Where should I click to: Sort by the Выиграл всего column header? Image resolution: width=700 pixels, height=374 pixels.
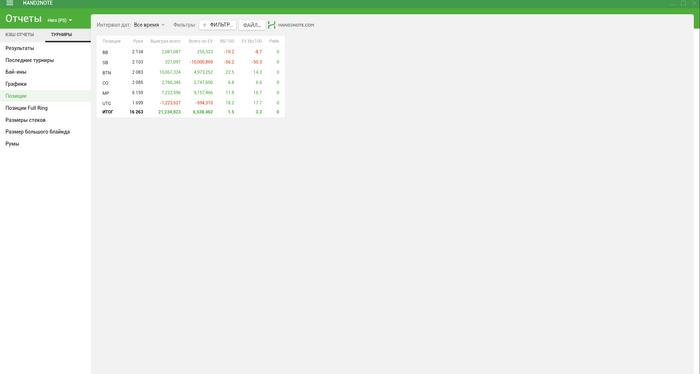tap(165, 41)
